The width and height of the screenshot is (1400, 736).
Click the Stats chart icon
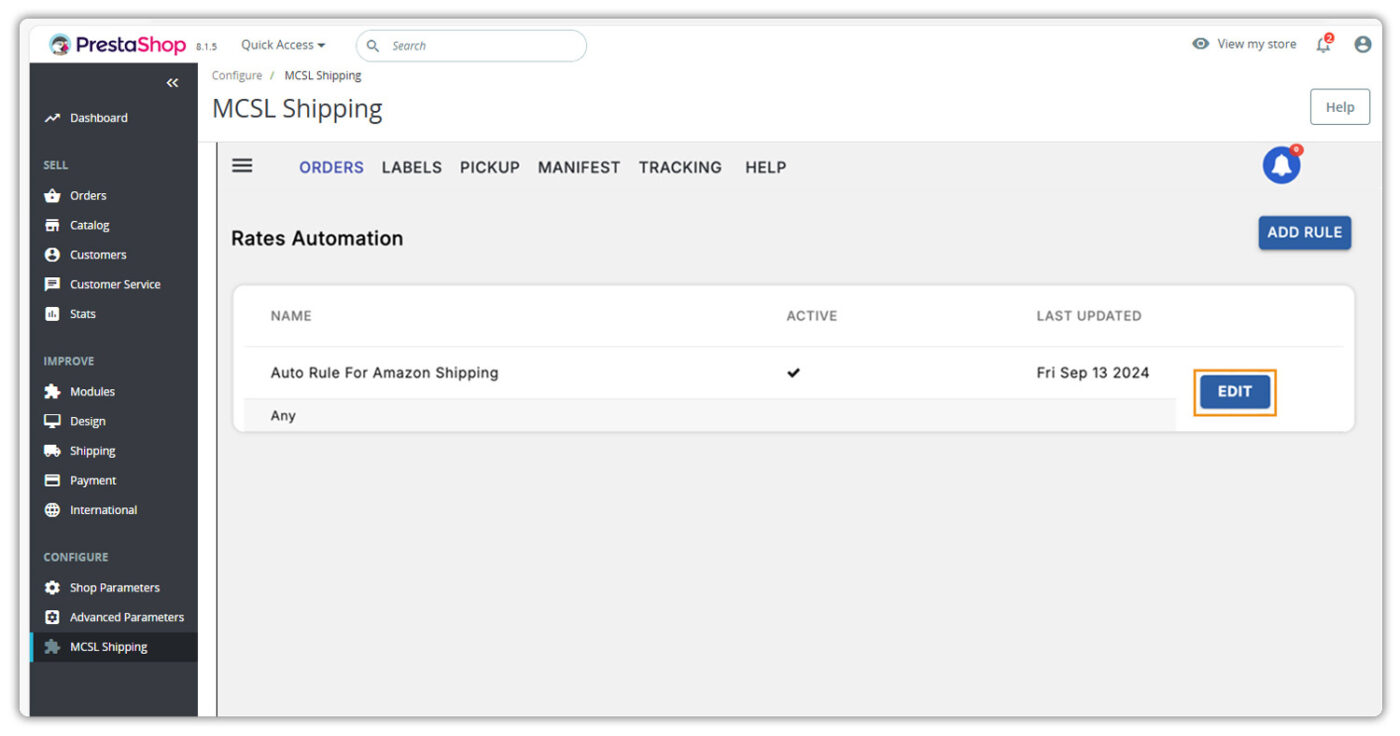(52, 314)
